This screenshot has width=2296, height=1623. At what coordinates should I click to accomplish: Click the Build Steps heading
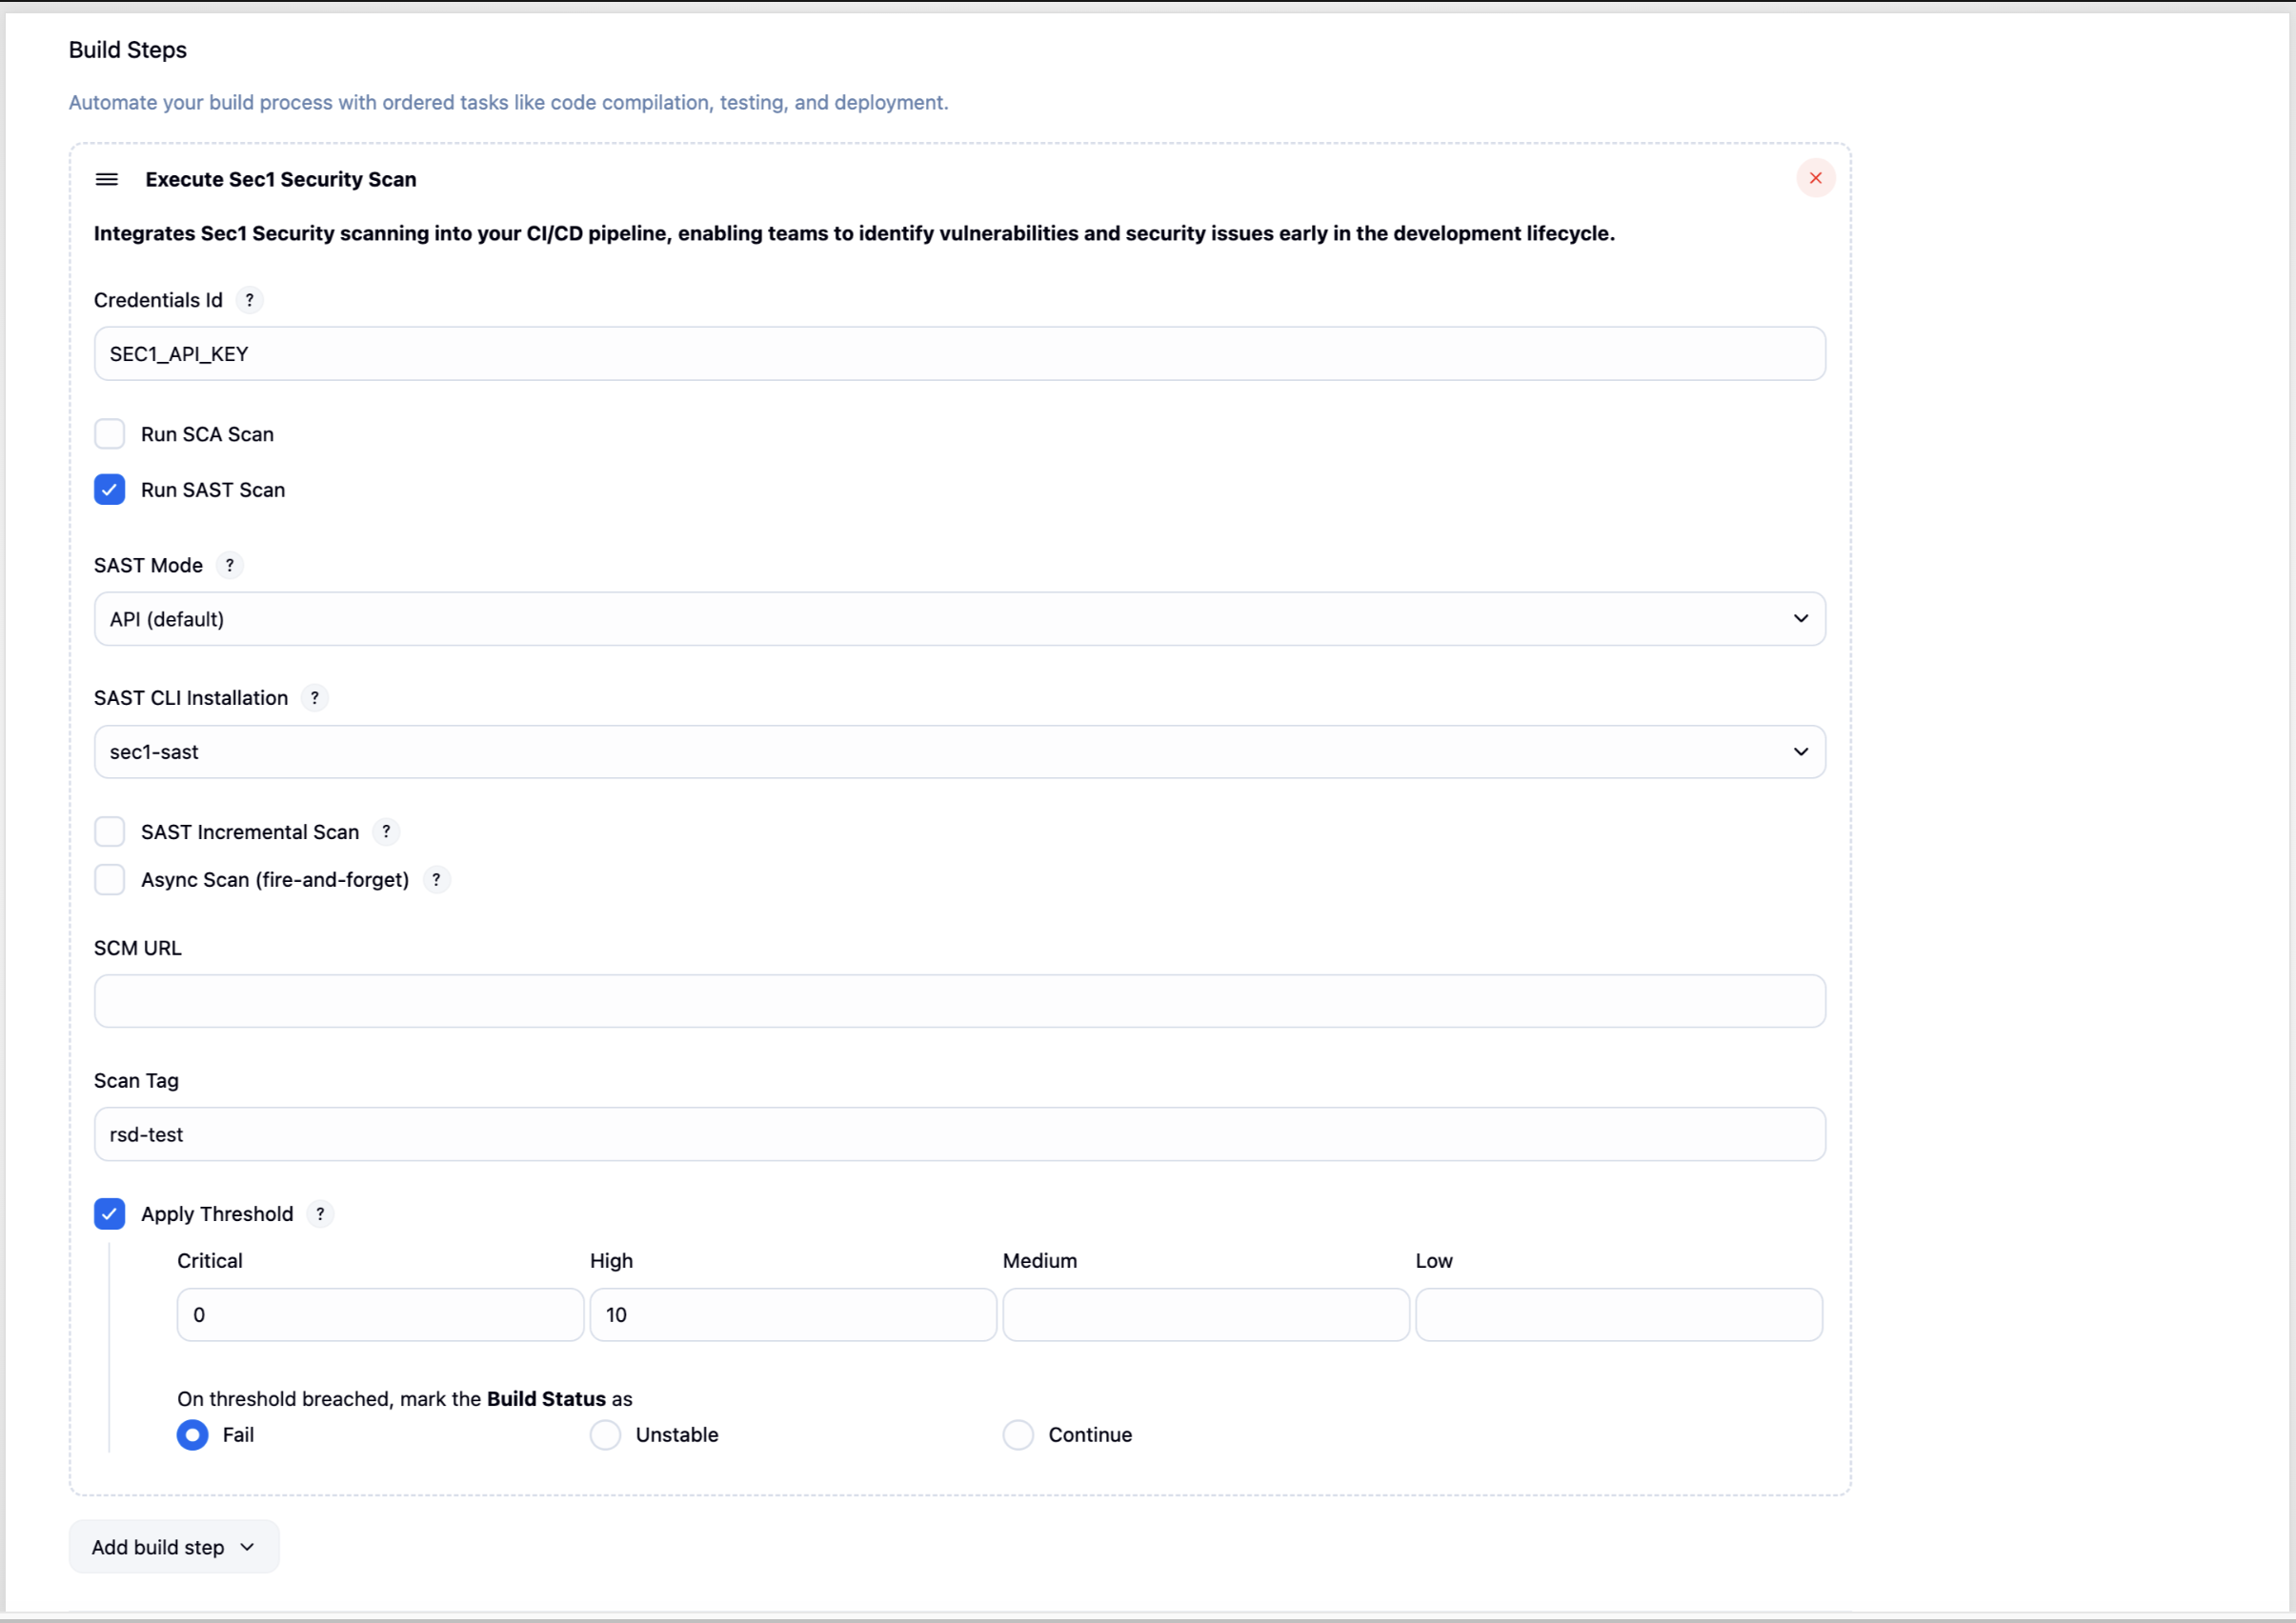point(128,50)
